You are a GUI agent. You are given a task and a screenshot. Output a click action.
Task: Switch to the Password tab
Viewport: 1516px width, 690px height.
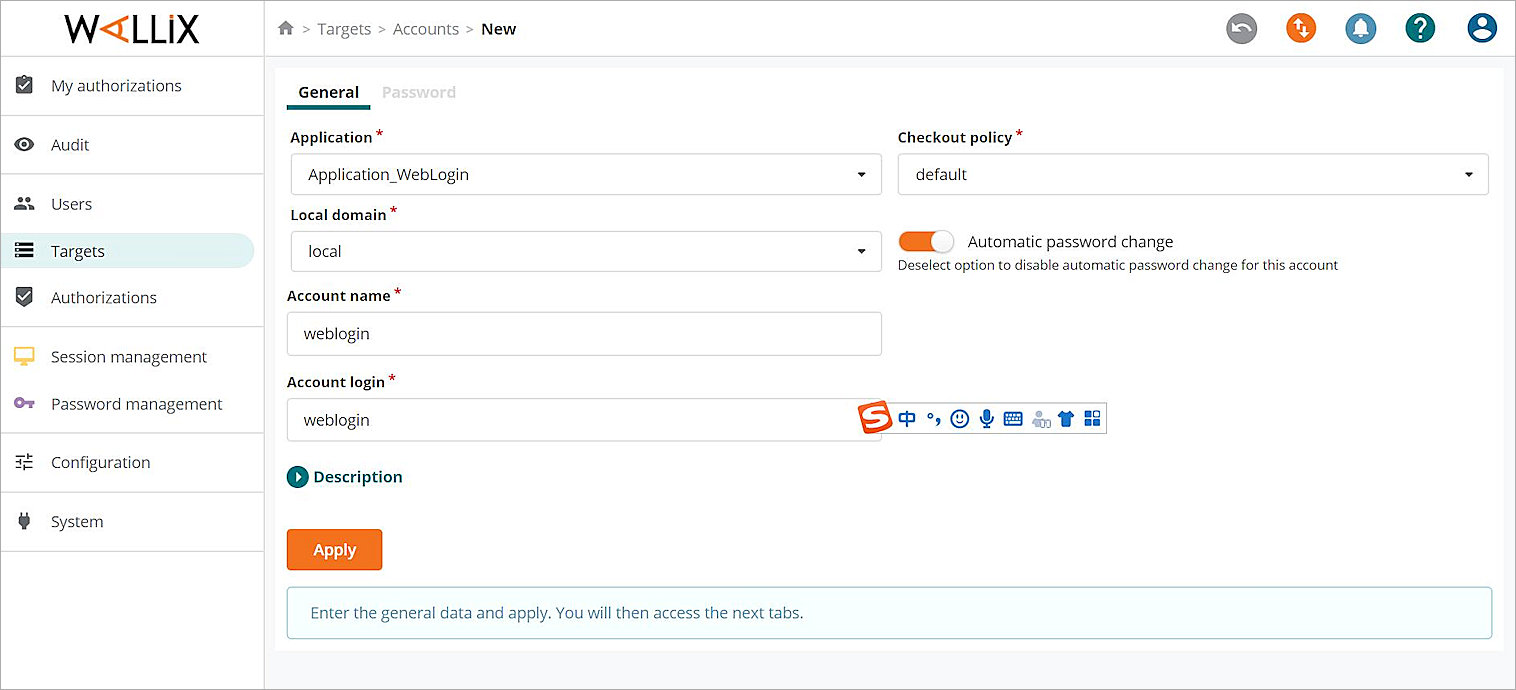tap(418, 91)
